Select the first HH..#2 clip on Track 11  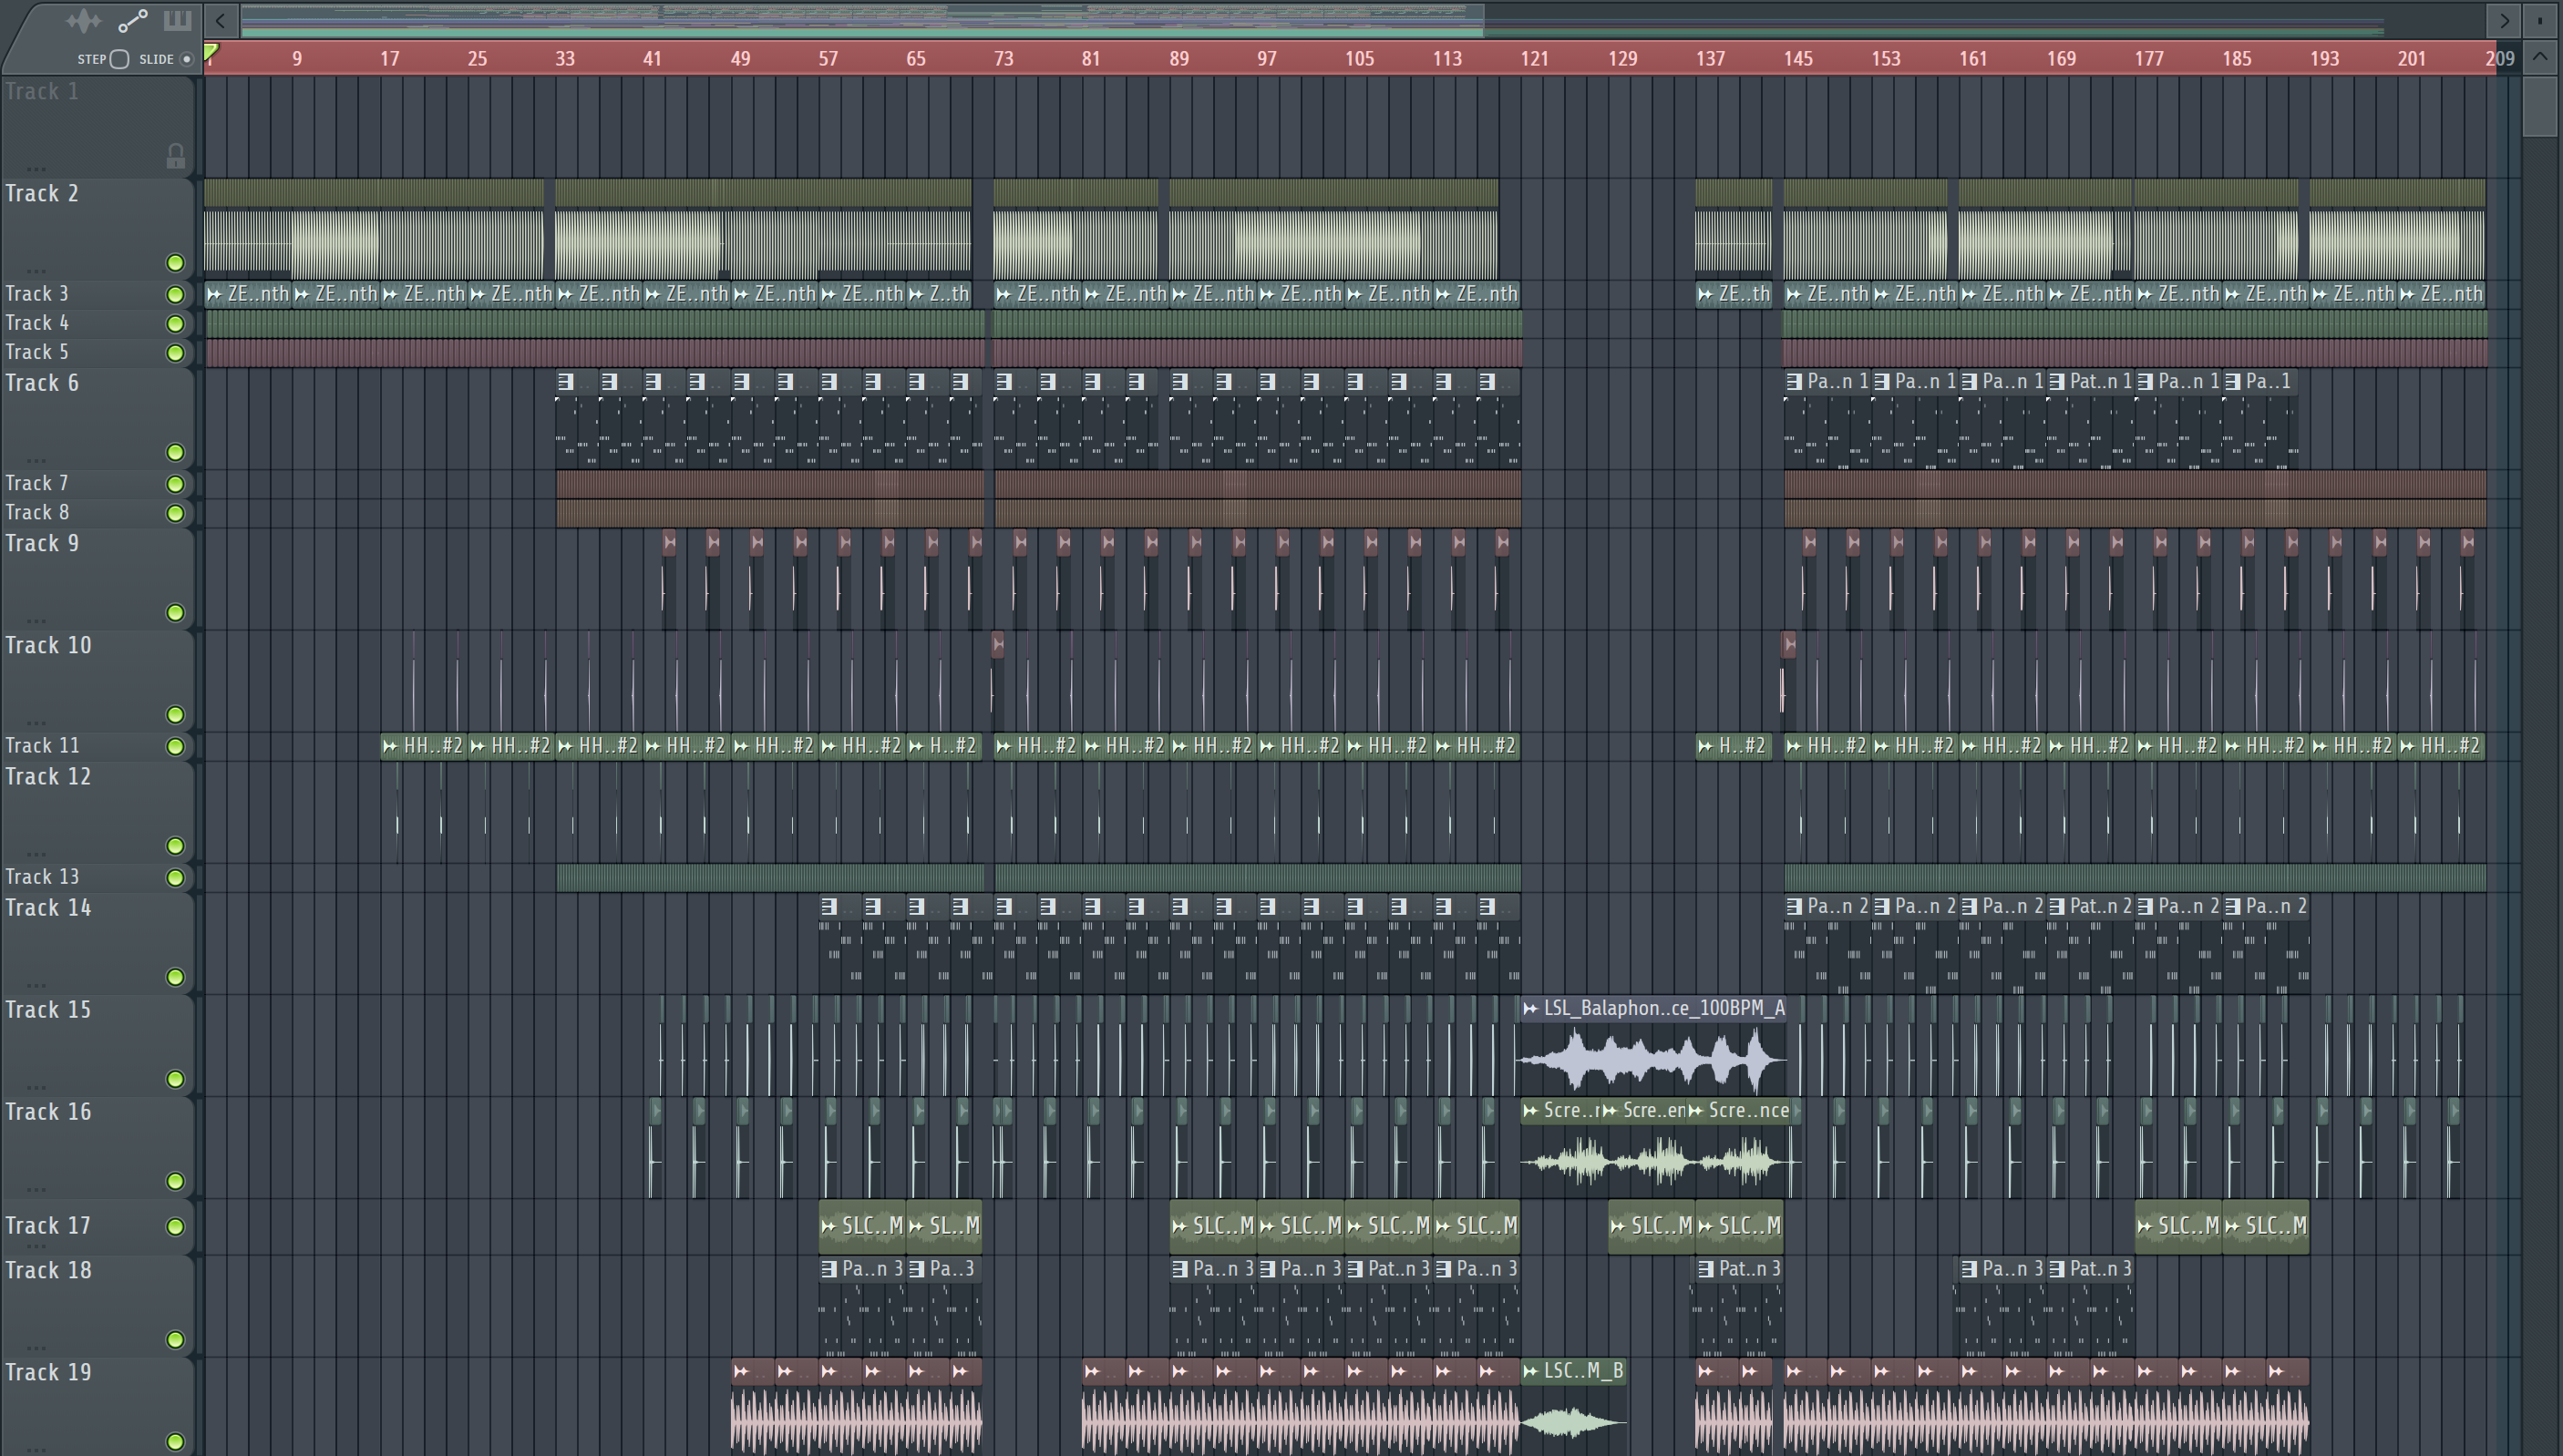tap(424, 746)
